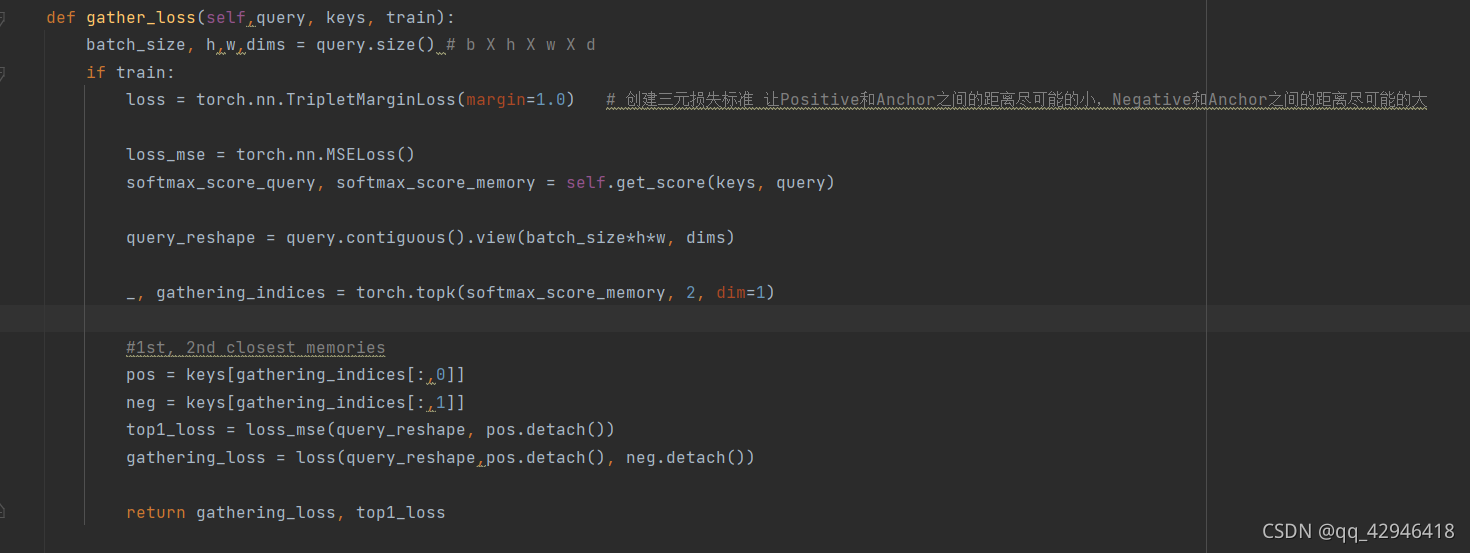Click 'train' in the 'if train:' line
The width and height of the screenshot is (1470, 553).
(x=141, y=72)
